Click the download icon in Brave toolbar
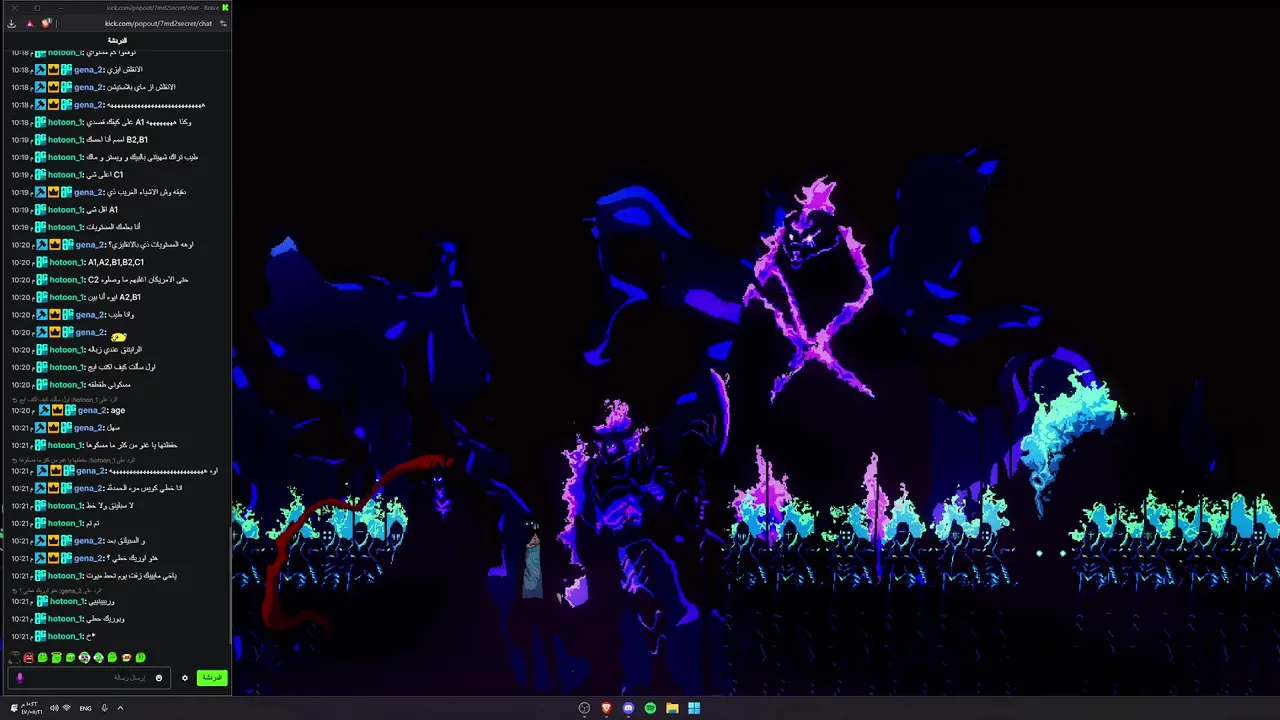1280x720 pixels. [11, 23]
